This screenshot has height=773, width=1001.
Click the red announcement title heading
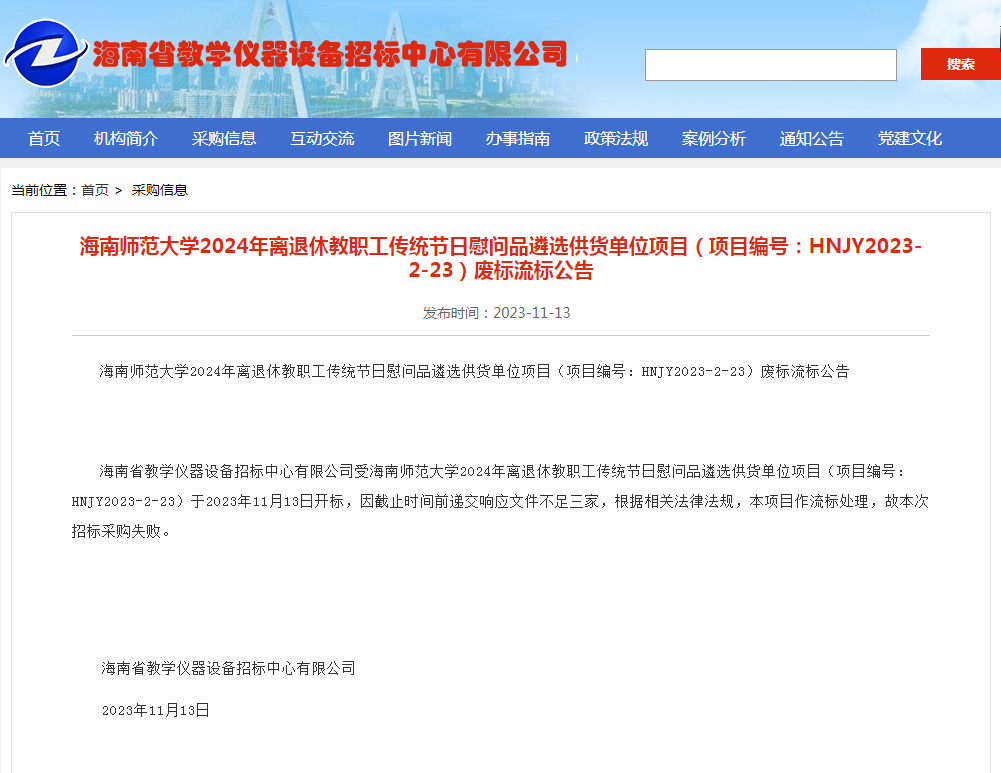pyautogui.click(x=500, y=258)
